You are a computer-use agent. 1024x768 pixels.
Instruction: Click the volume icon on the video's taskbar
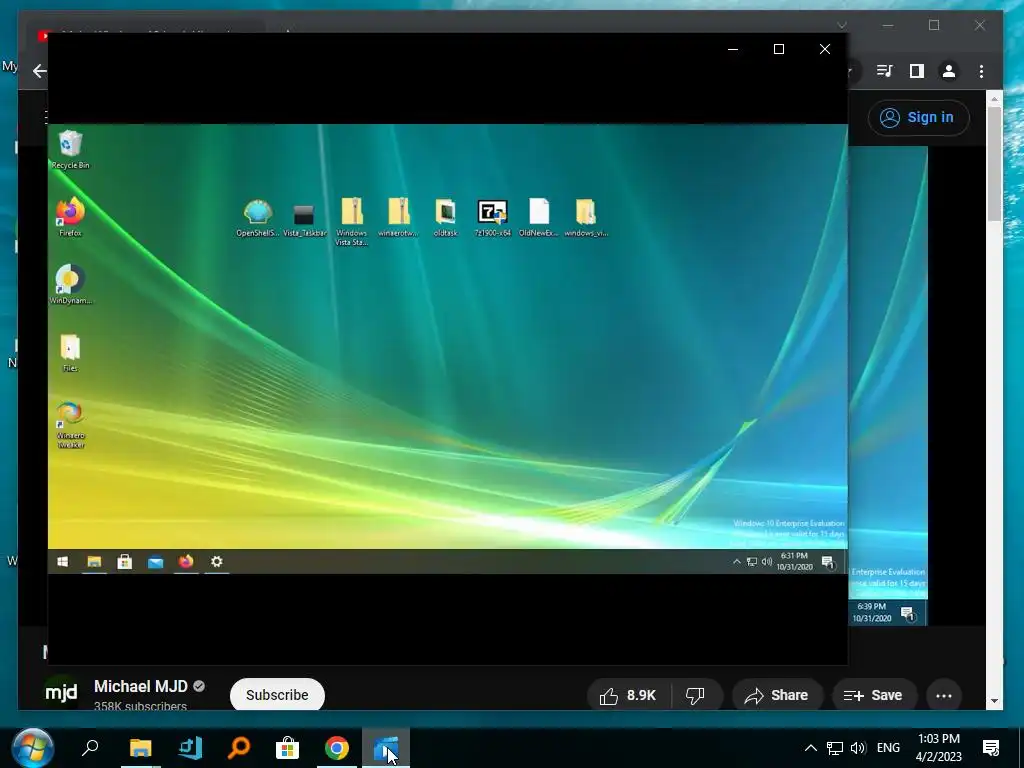coord(767,562)
